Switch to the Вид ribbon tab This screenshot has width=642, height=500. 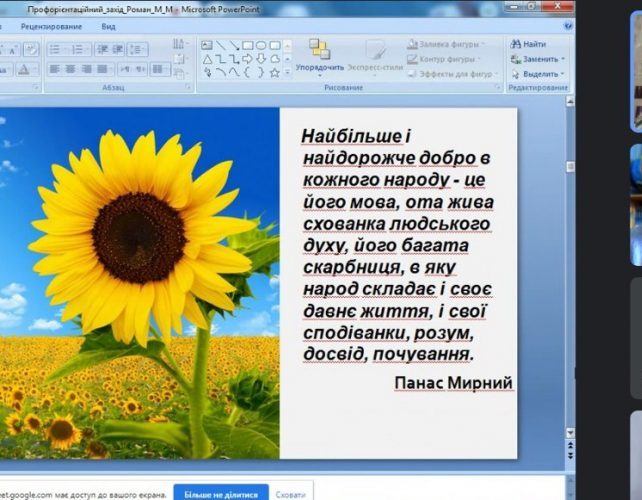(x=108, y=26)
